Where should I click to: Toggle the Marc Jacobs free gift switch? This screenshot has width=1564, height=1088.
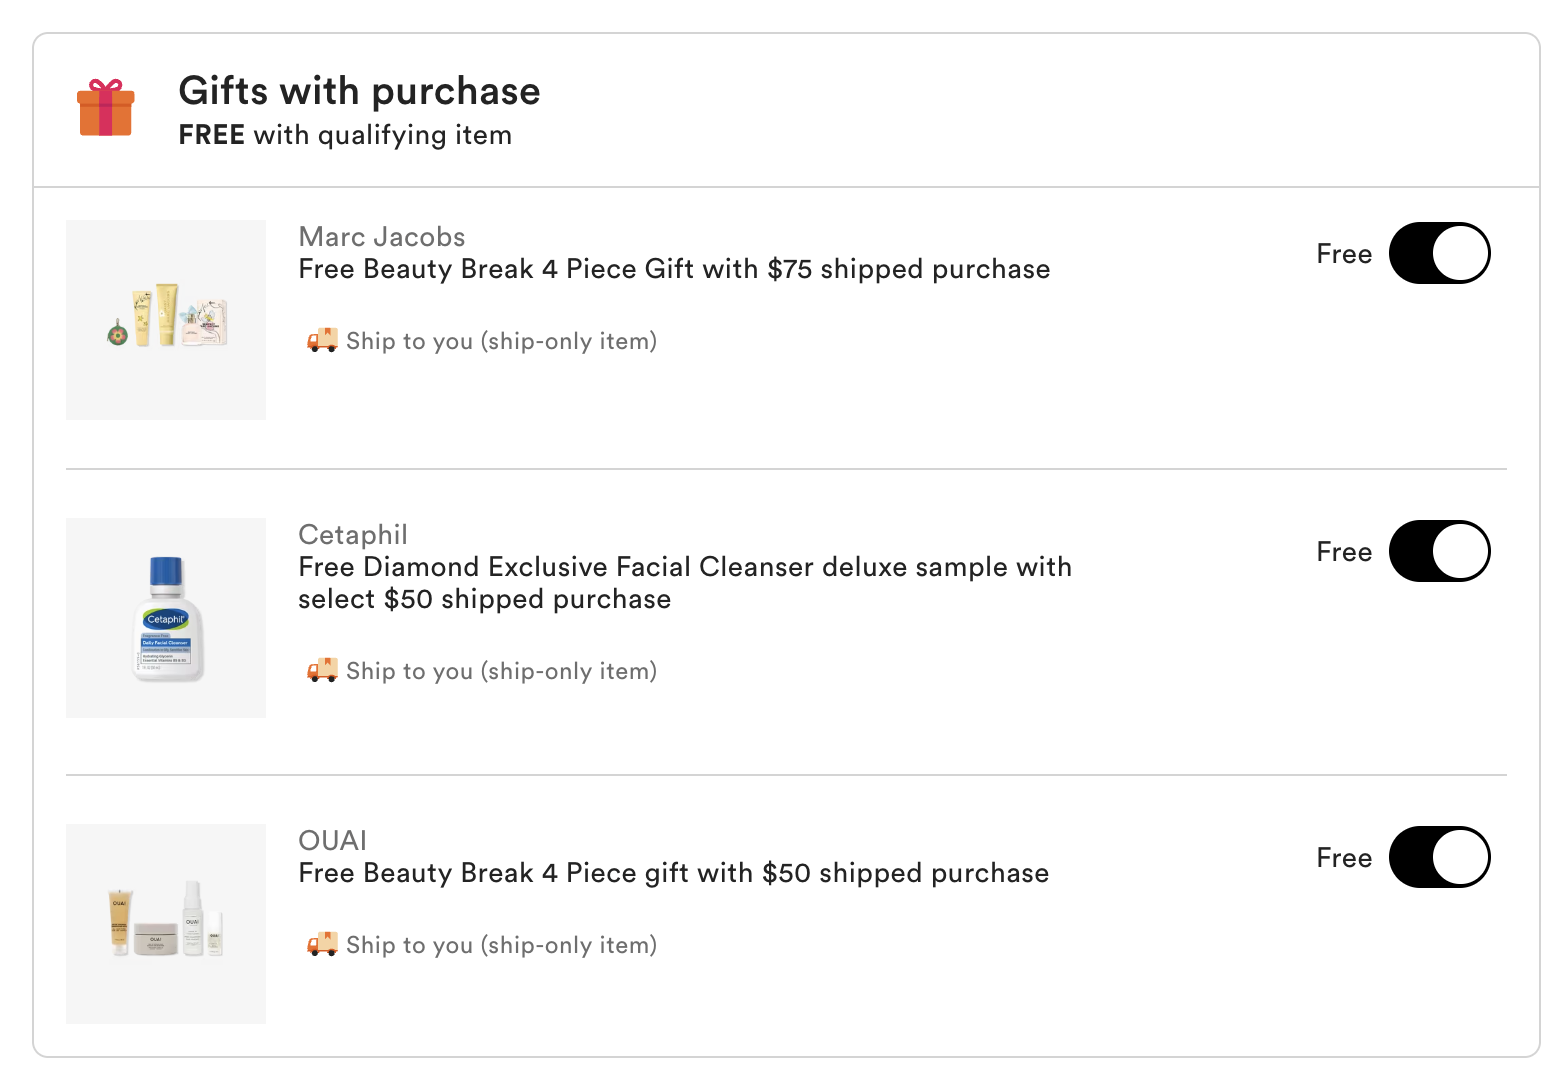click(x=1439, y=254)
